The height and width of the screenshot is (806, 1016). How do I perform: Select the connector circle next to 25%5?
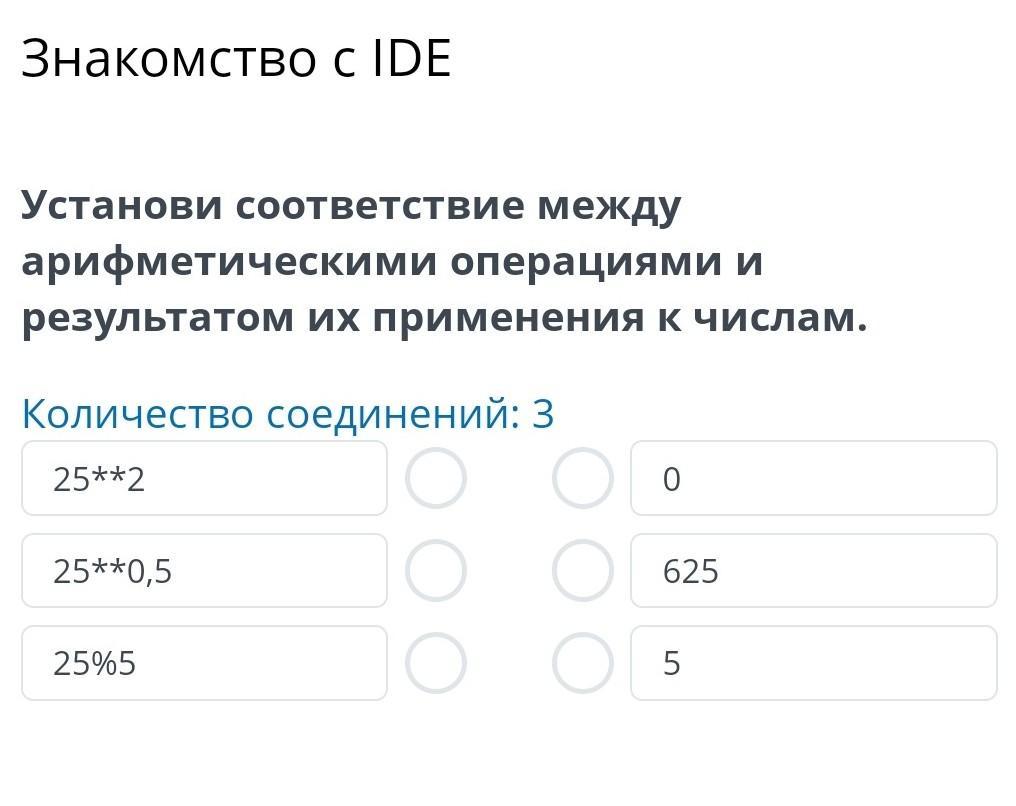click(435, 663)
